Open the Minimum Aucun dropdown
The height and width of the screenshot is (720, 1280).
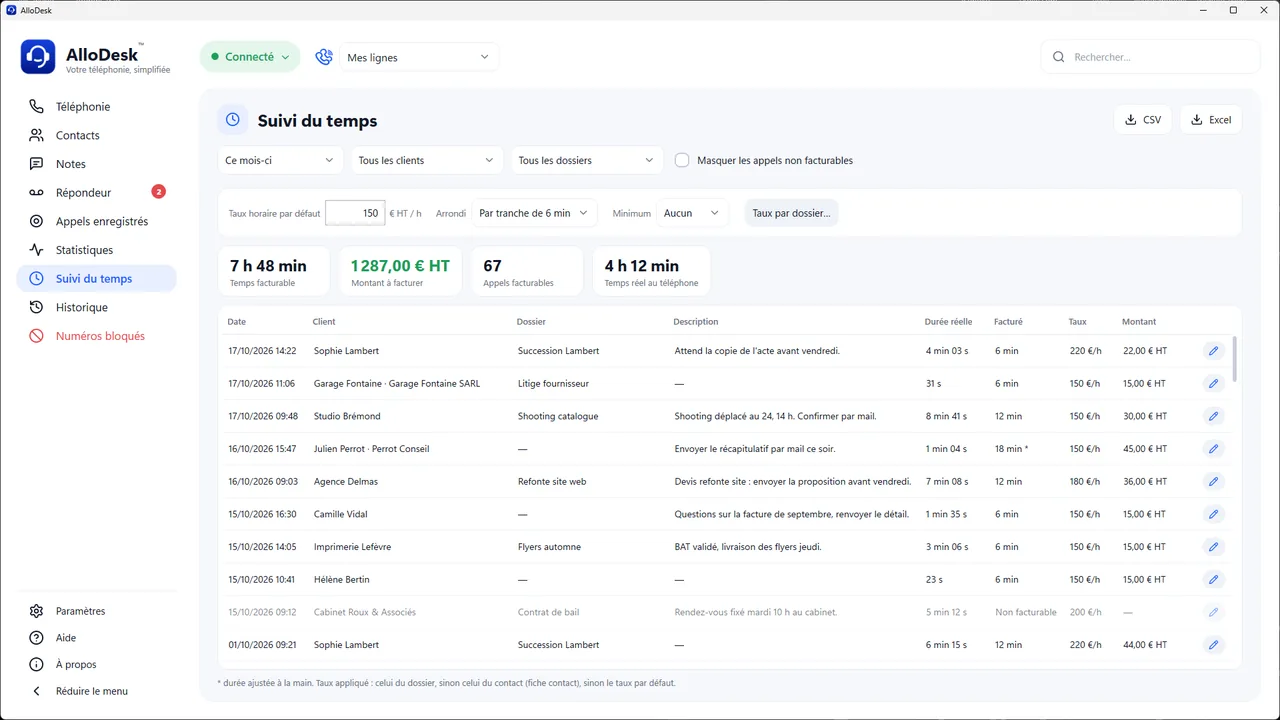(692, 213)
